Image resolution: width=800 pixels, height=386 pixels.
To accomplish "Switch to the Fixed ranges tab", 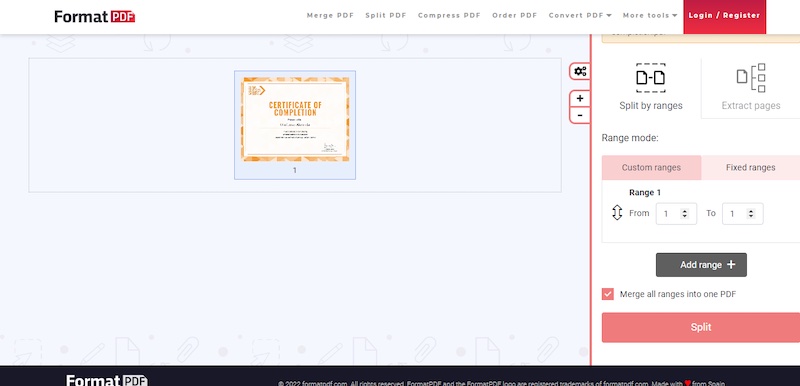I will click(x=751, y=167).
